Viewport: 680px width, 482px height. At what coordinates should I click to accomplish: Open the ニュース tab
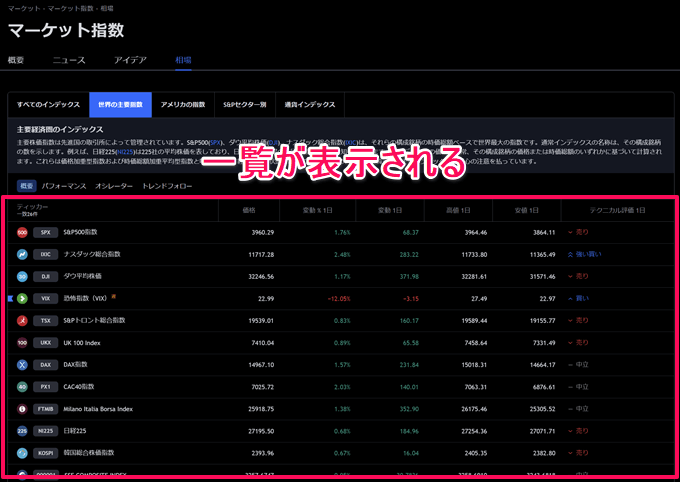coord(69,60)
